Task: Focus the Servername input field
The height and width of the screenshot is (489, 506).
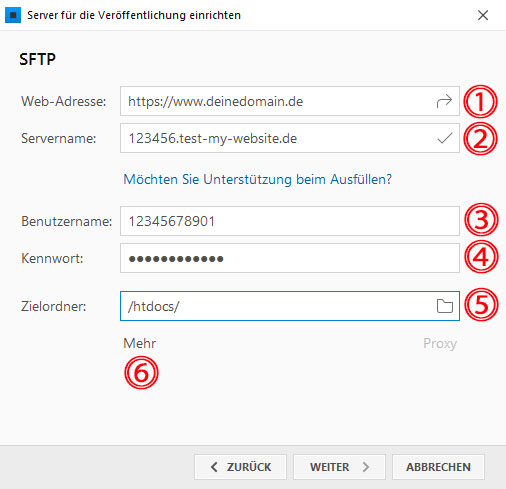Action: pos(290,138)
